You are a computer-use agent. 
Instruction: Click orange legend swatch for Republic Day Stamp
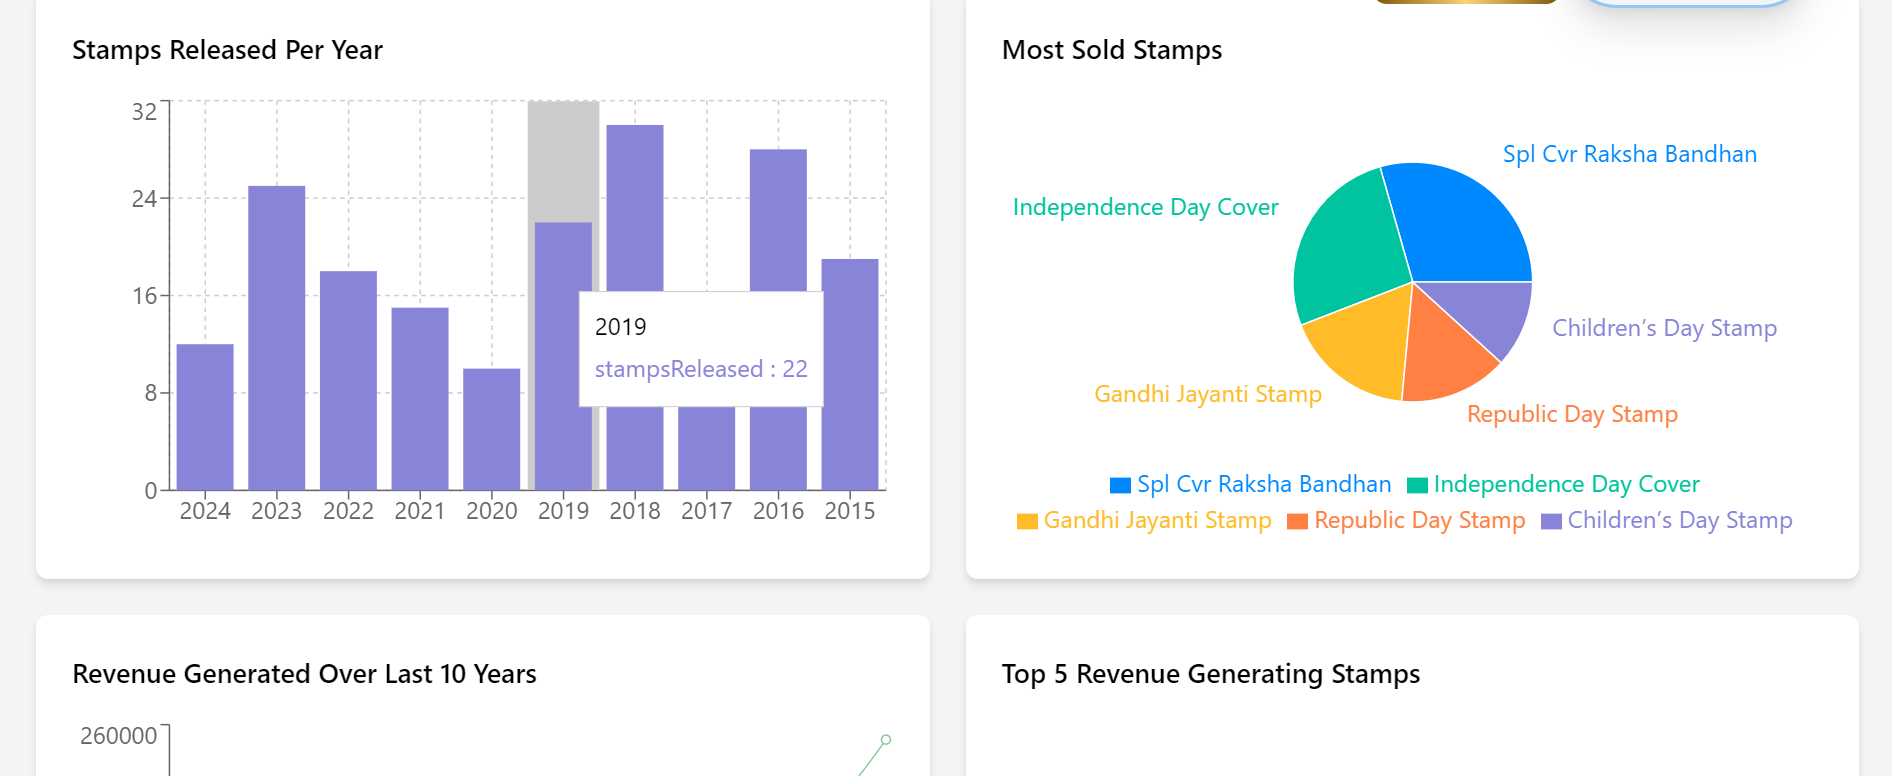coord(1297,521)
